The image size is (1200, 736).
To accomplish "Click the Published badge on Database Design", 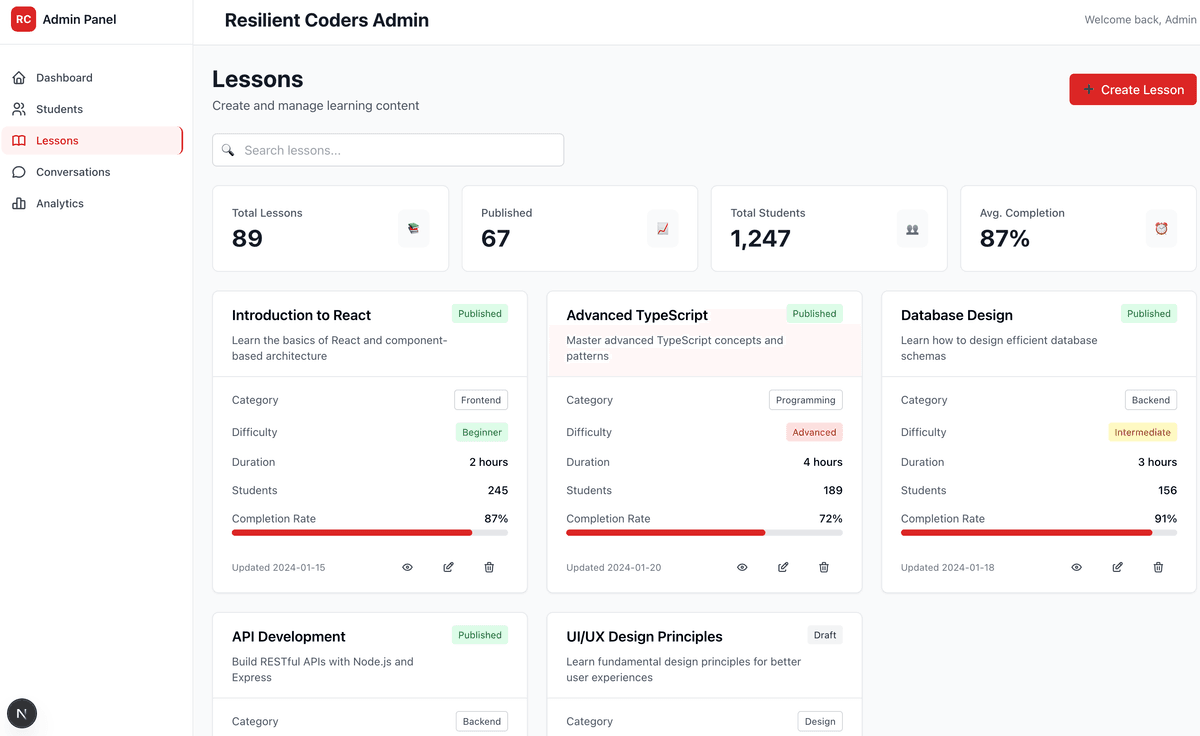I will click(1148, 313).
